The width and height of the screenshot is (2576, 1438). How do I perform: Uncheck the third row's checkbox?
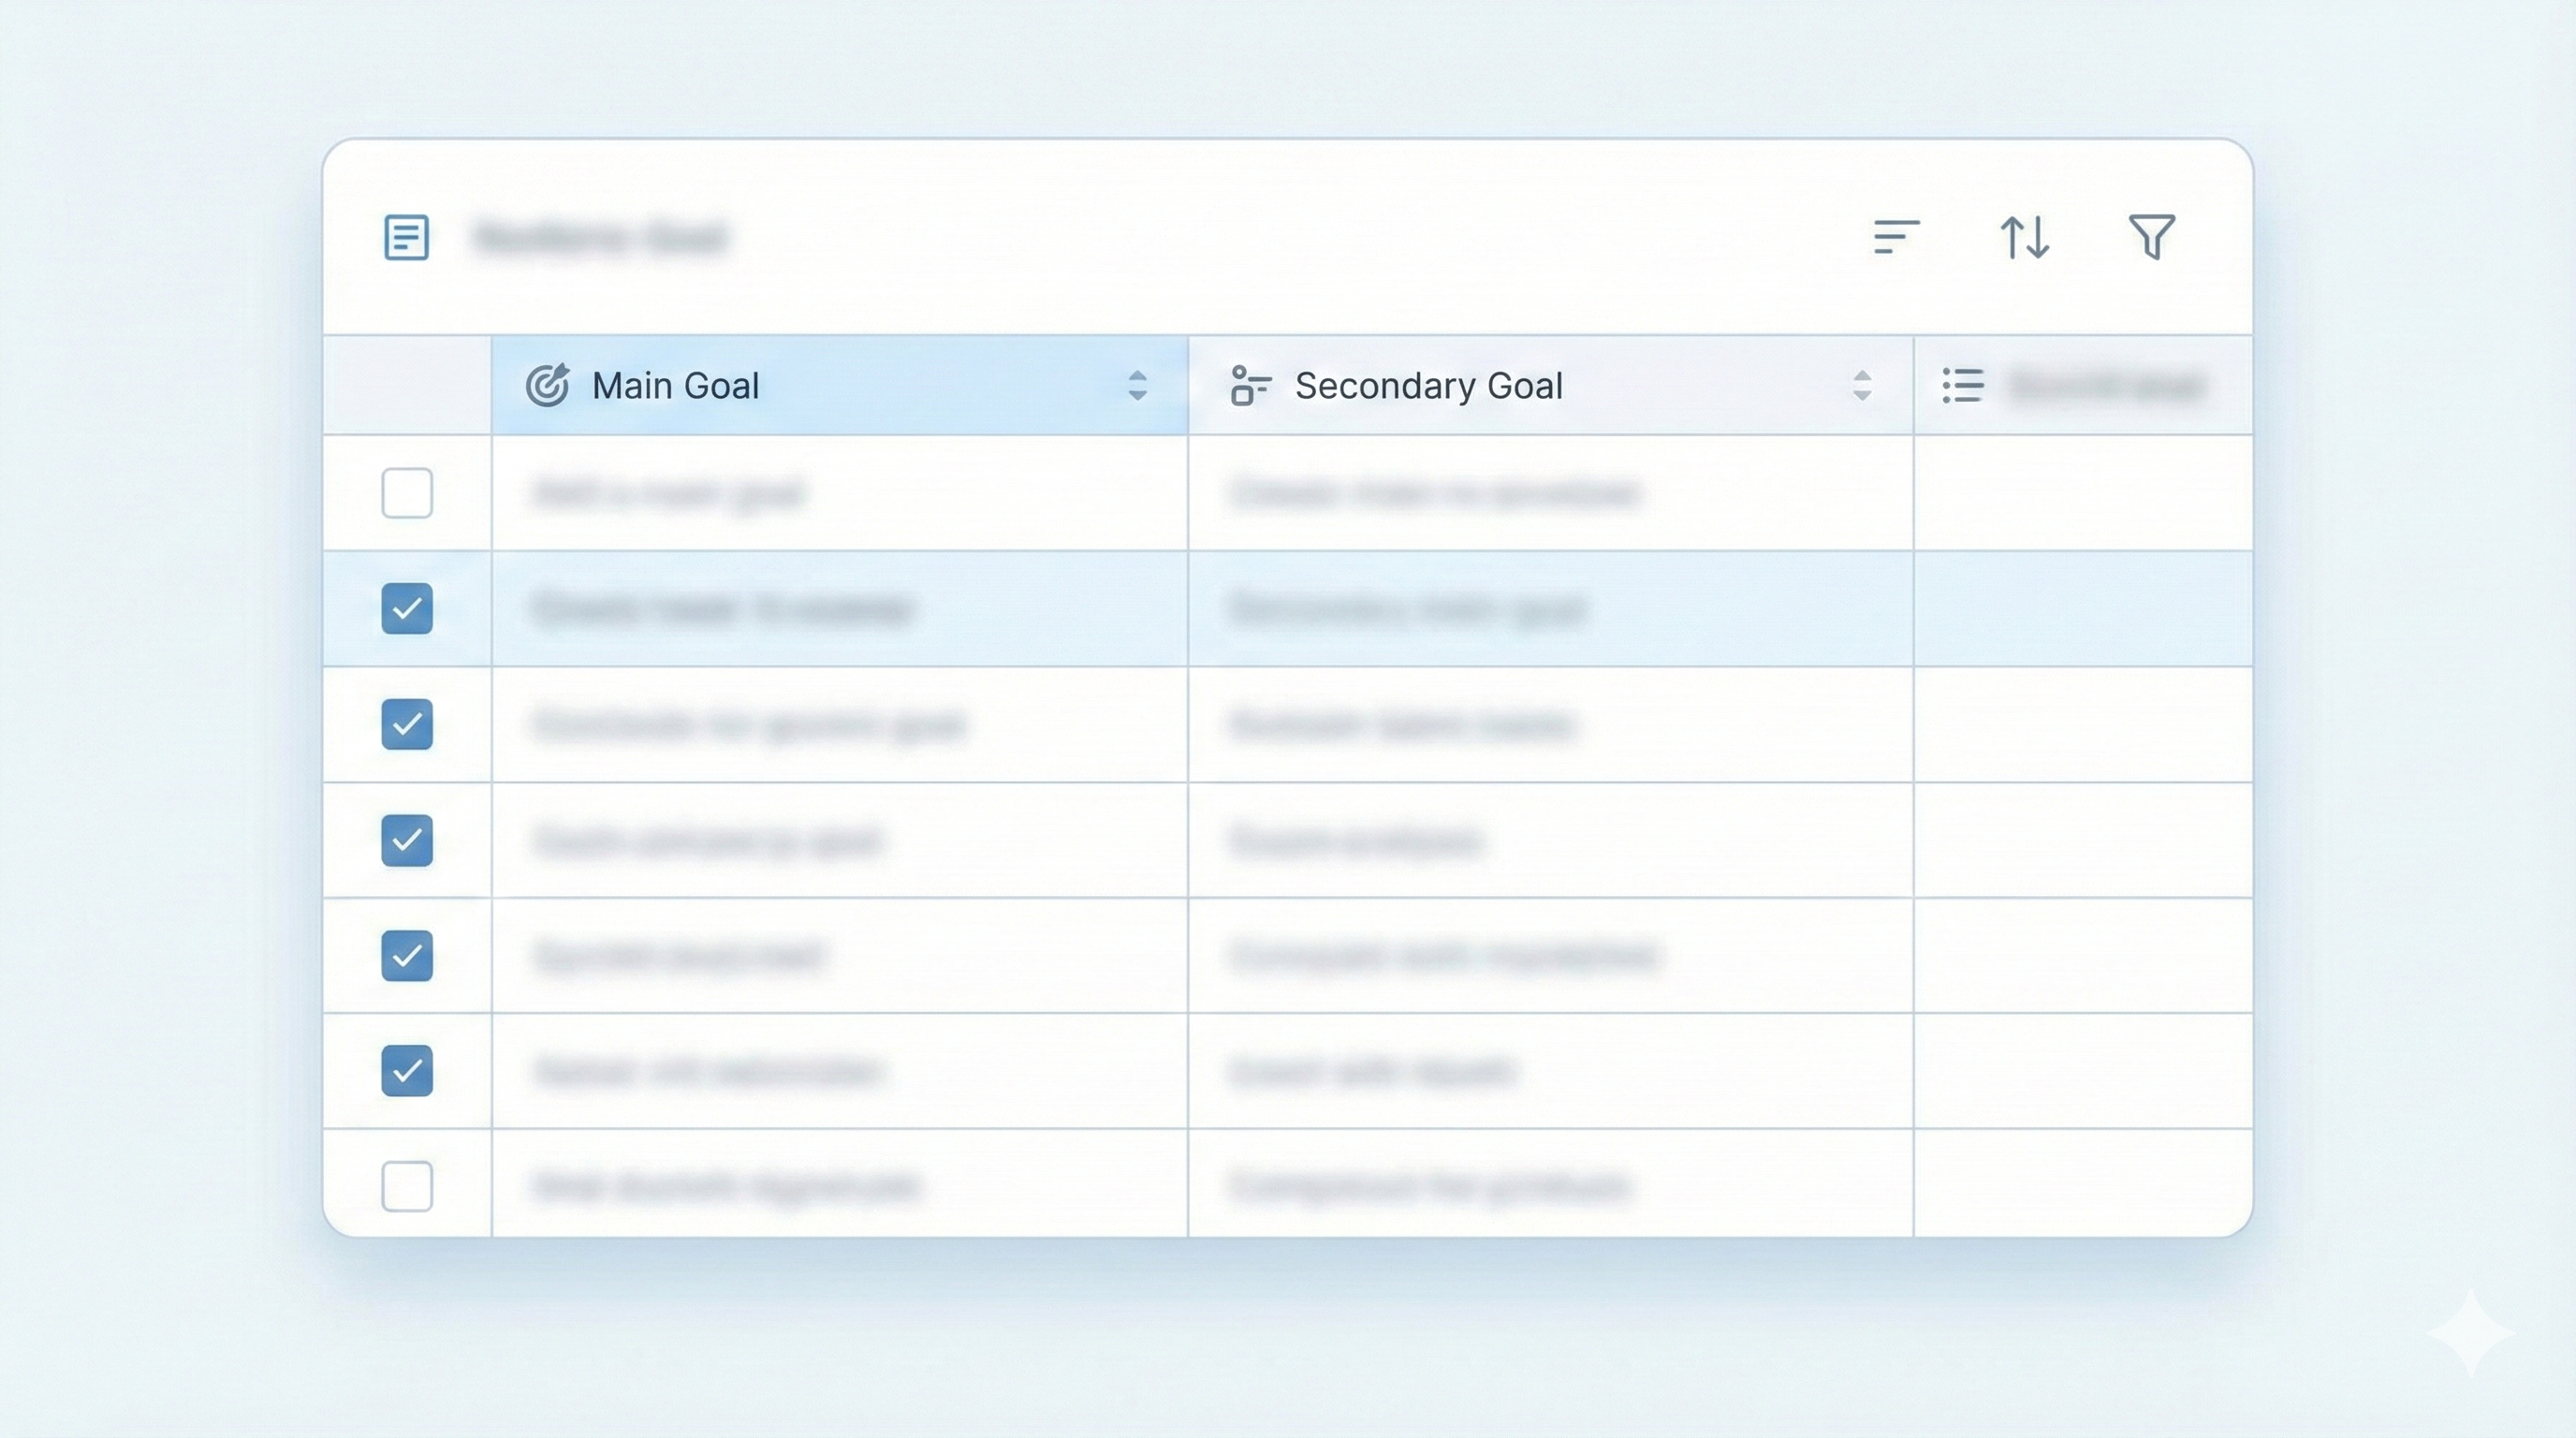point(407,724)
